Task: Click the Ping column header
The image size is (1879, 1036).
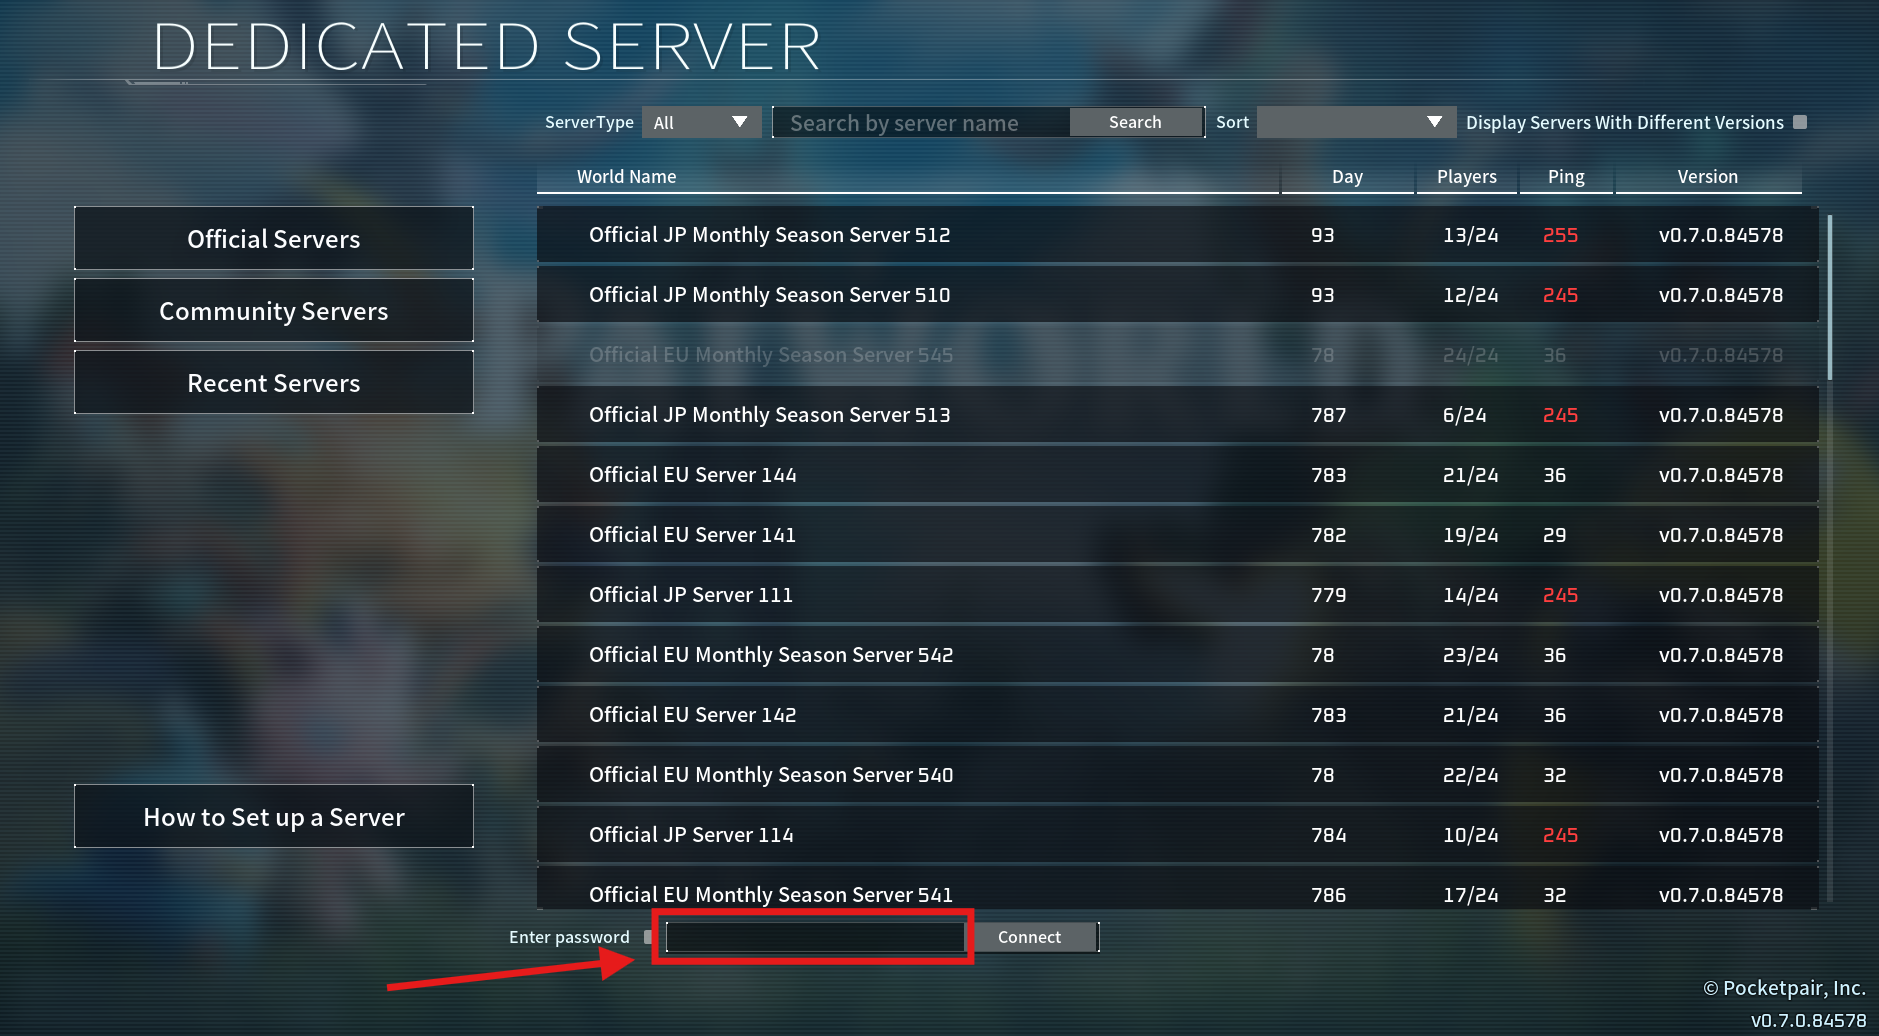Action: [1565, 177]
